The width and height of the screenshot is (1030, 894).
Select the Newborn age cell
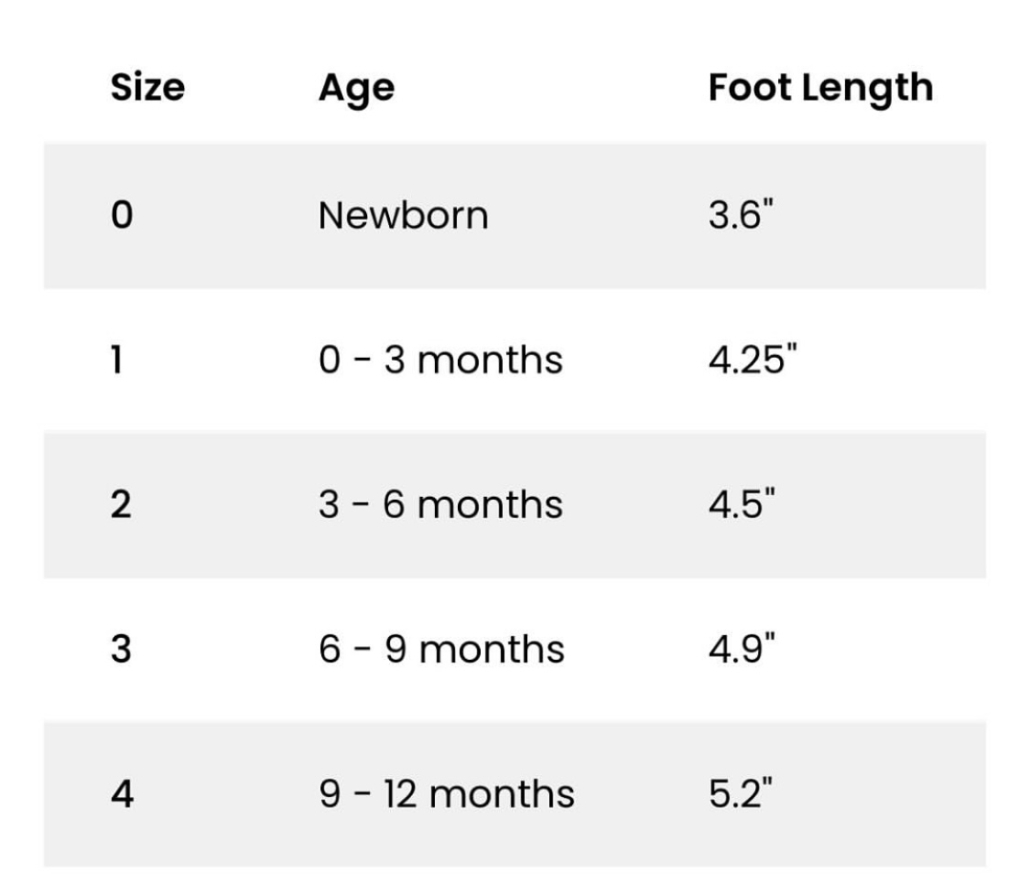click(403, 215)
